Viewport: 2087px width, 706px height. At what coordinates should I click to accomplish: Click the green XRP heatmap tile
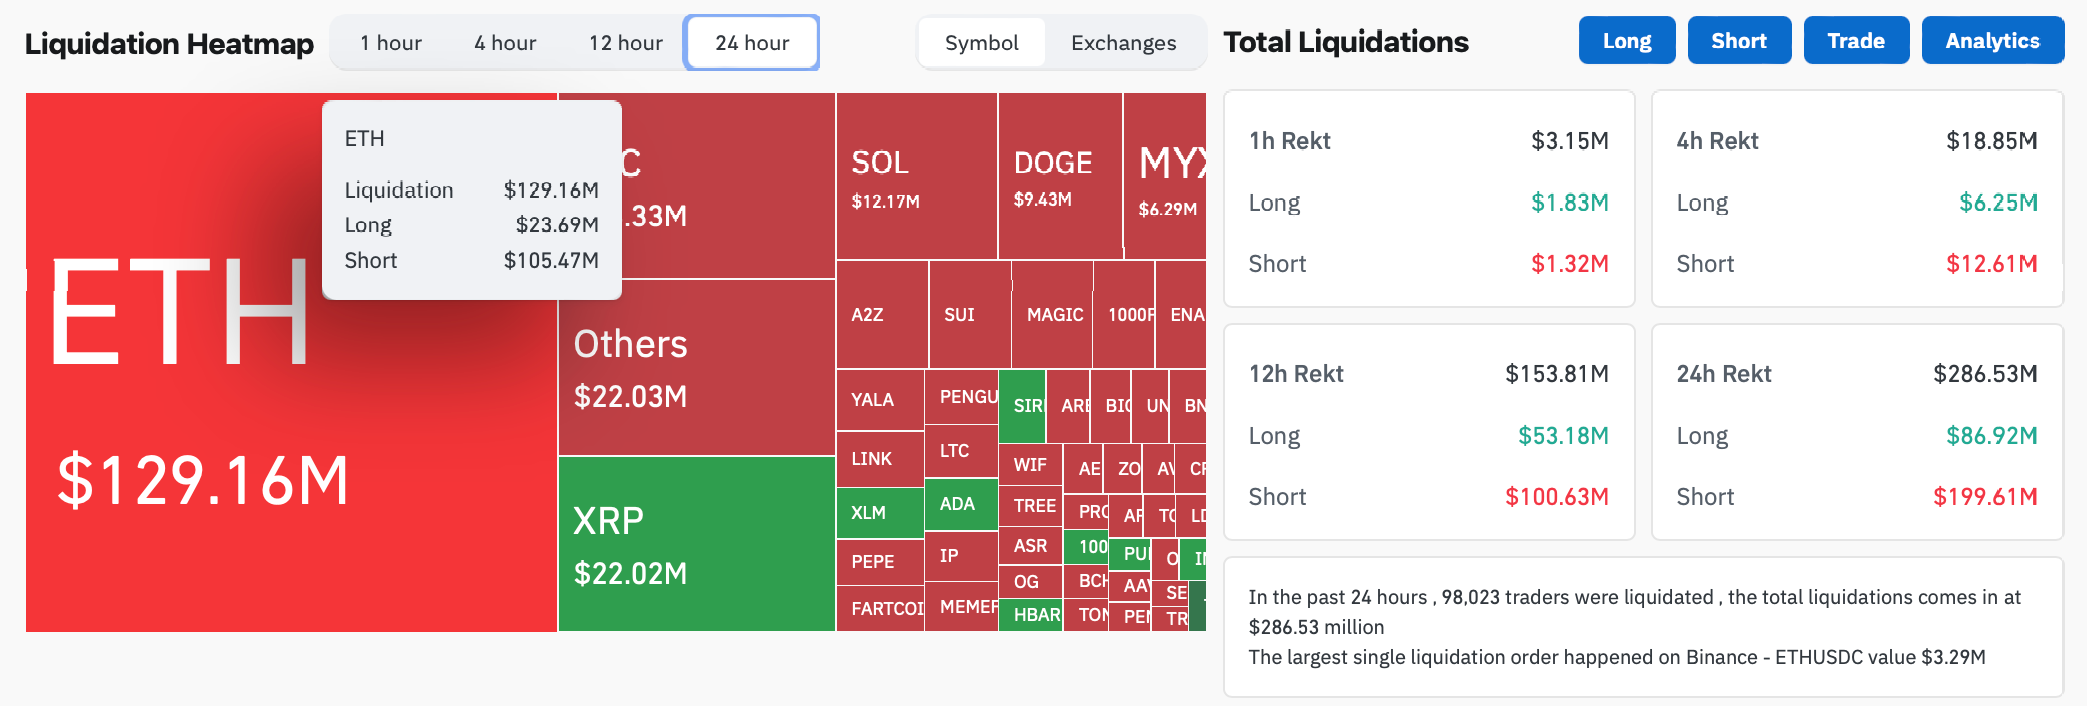tap(696, 544)
